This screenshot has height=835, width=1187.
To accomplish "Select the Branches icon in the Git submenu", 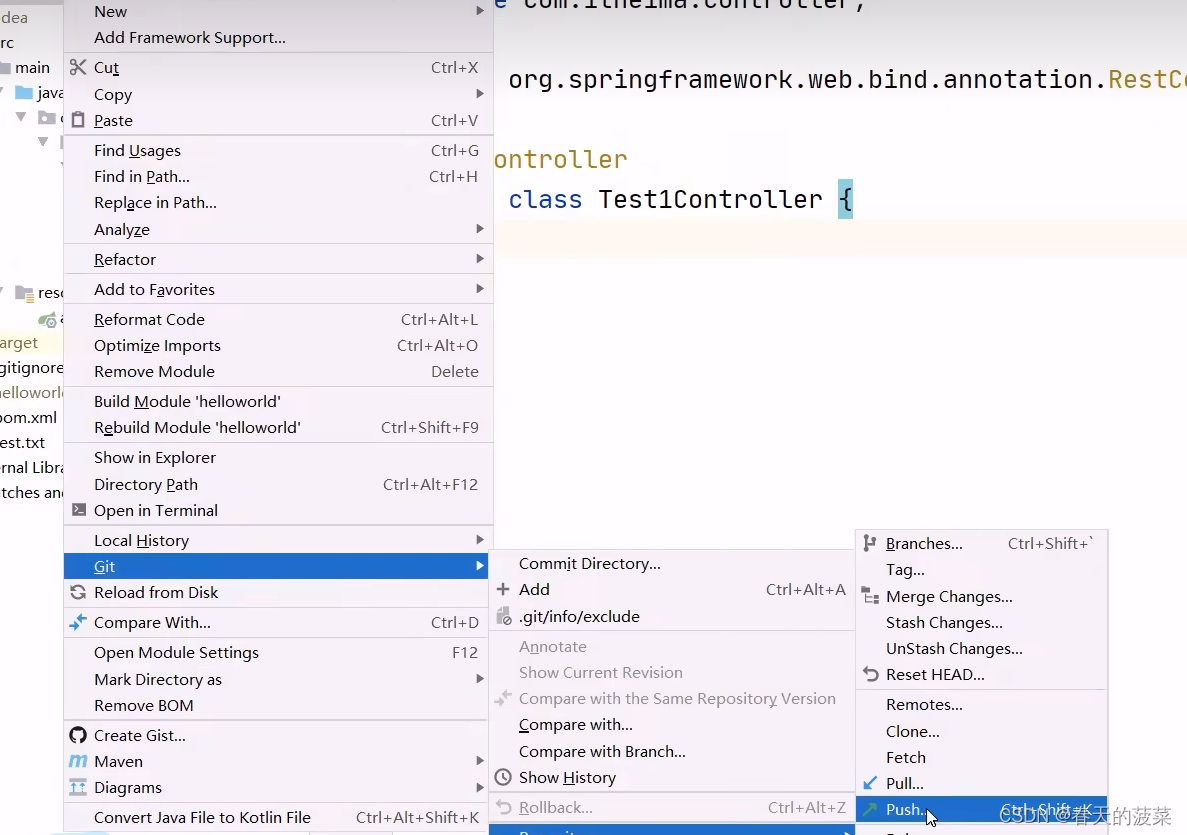I will coord(869,543).
